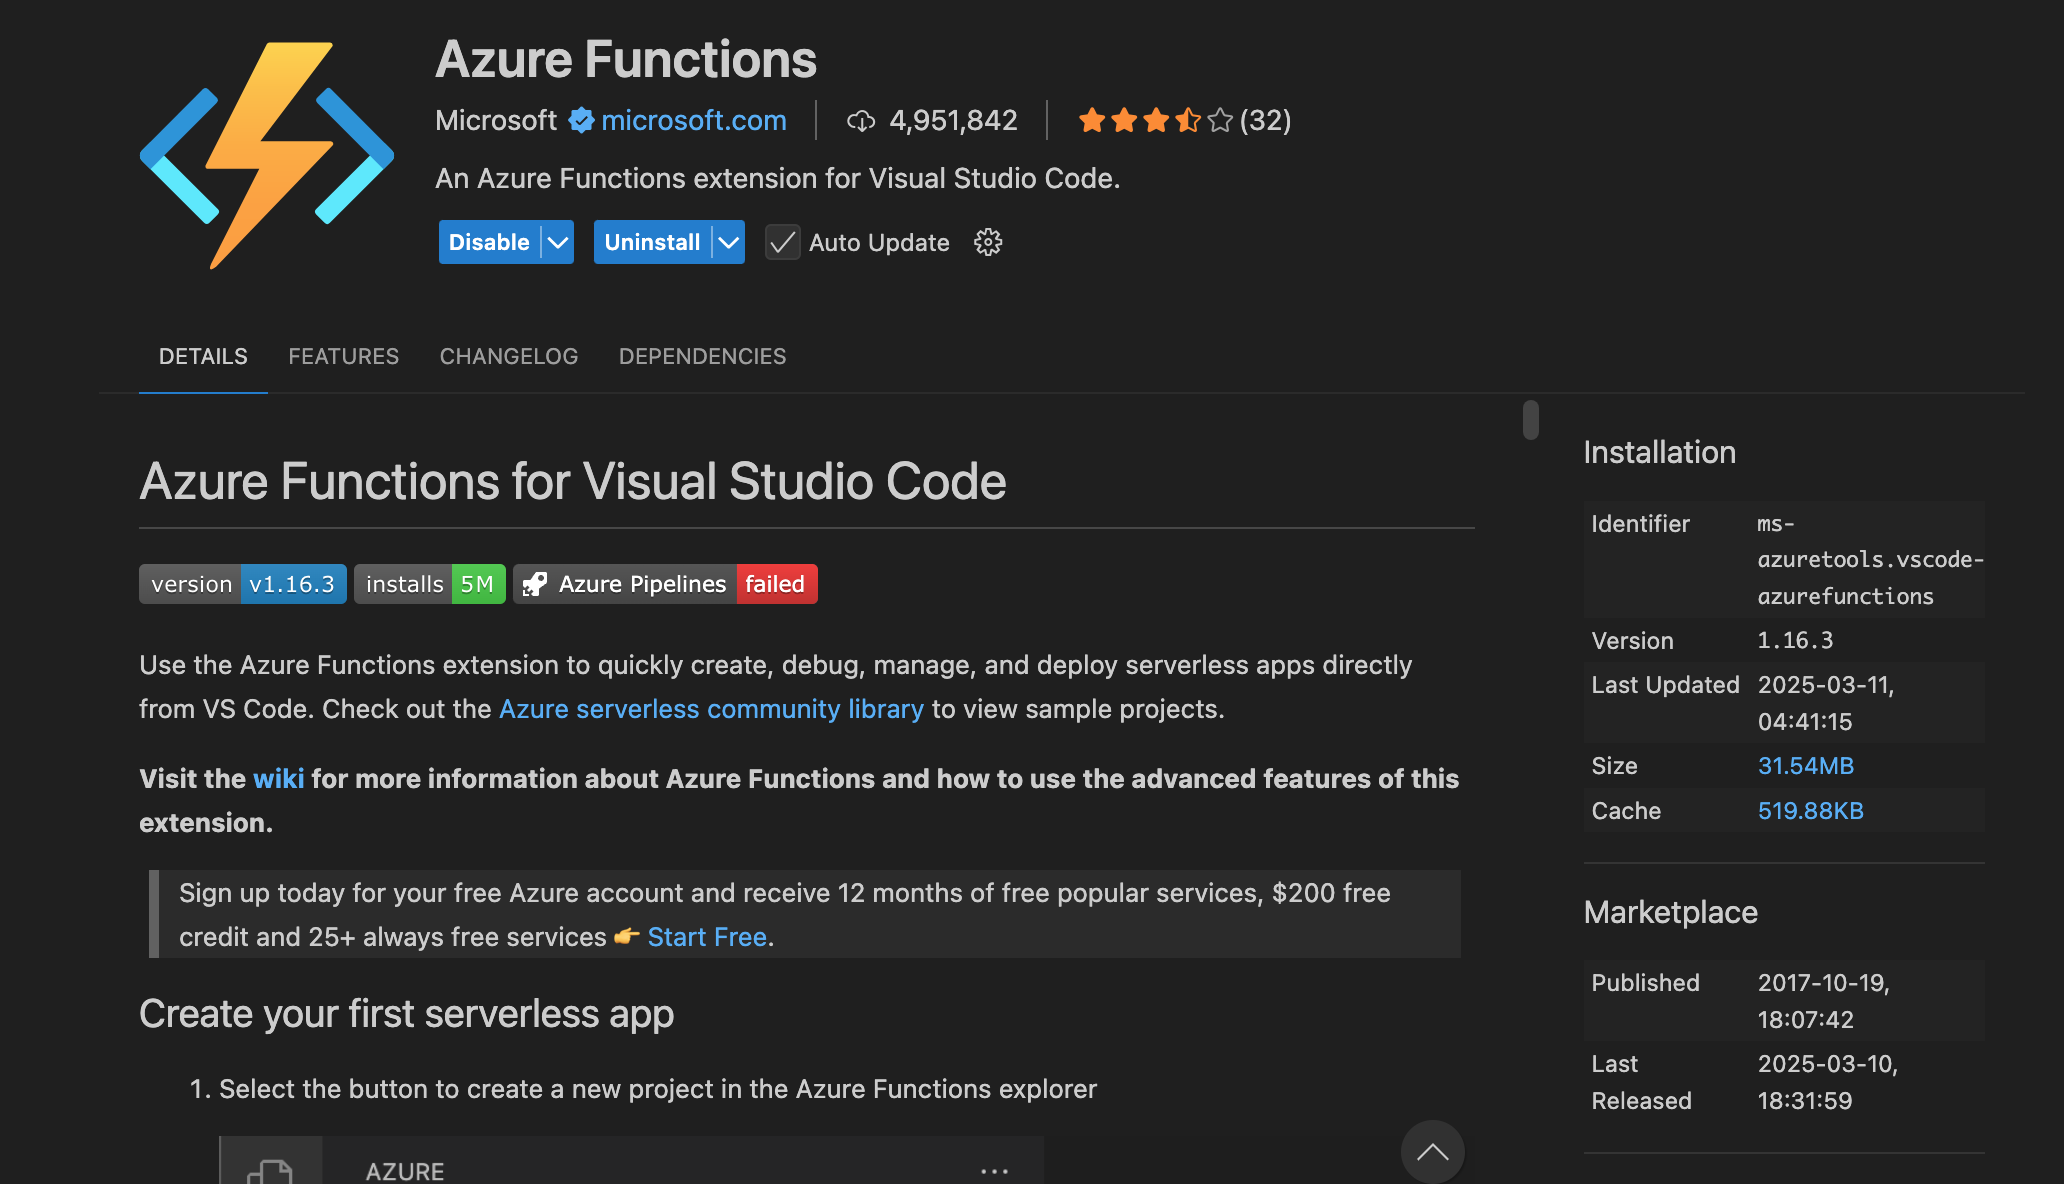Click the 31.54MB size link
2064x1184 pixels.
pos(1806,766)
